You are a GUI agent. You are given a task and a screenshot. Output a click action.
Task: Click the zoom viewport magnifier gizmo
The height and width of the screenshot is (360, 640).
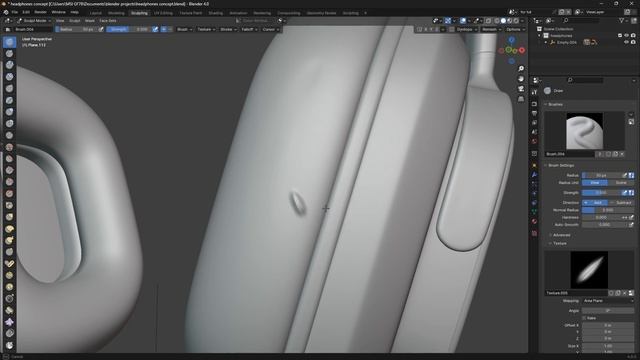click(x=521, y=69)
